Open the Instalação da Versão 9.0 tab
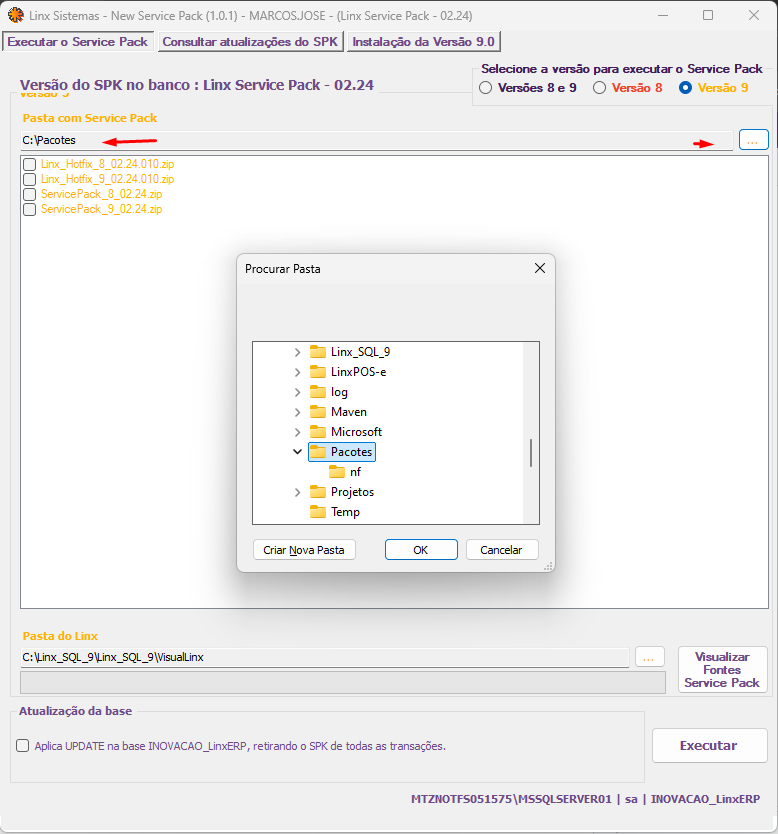The height and width of the screenshot is (834, 778). point(423,41)
